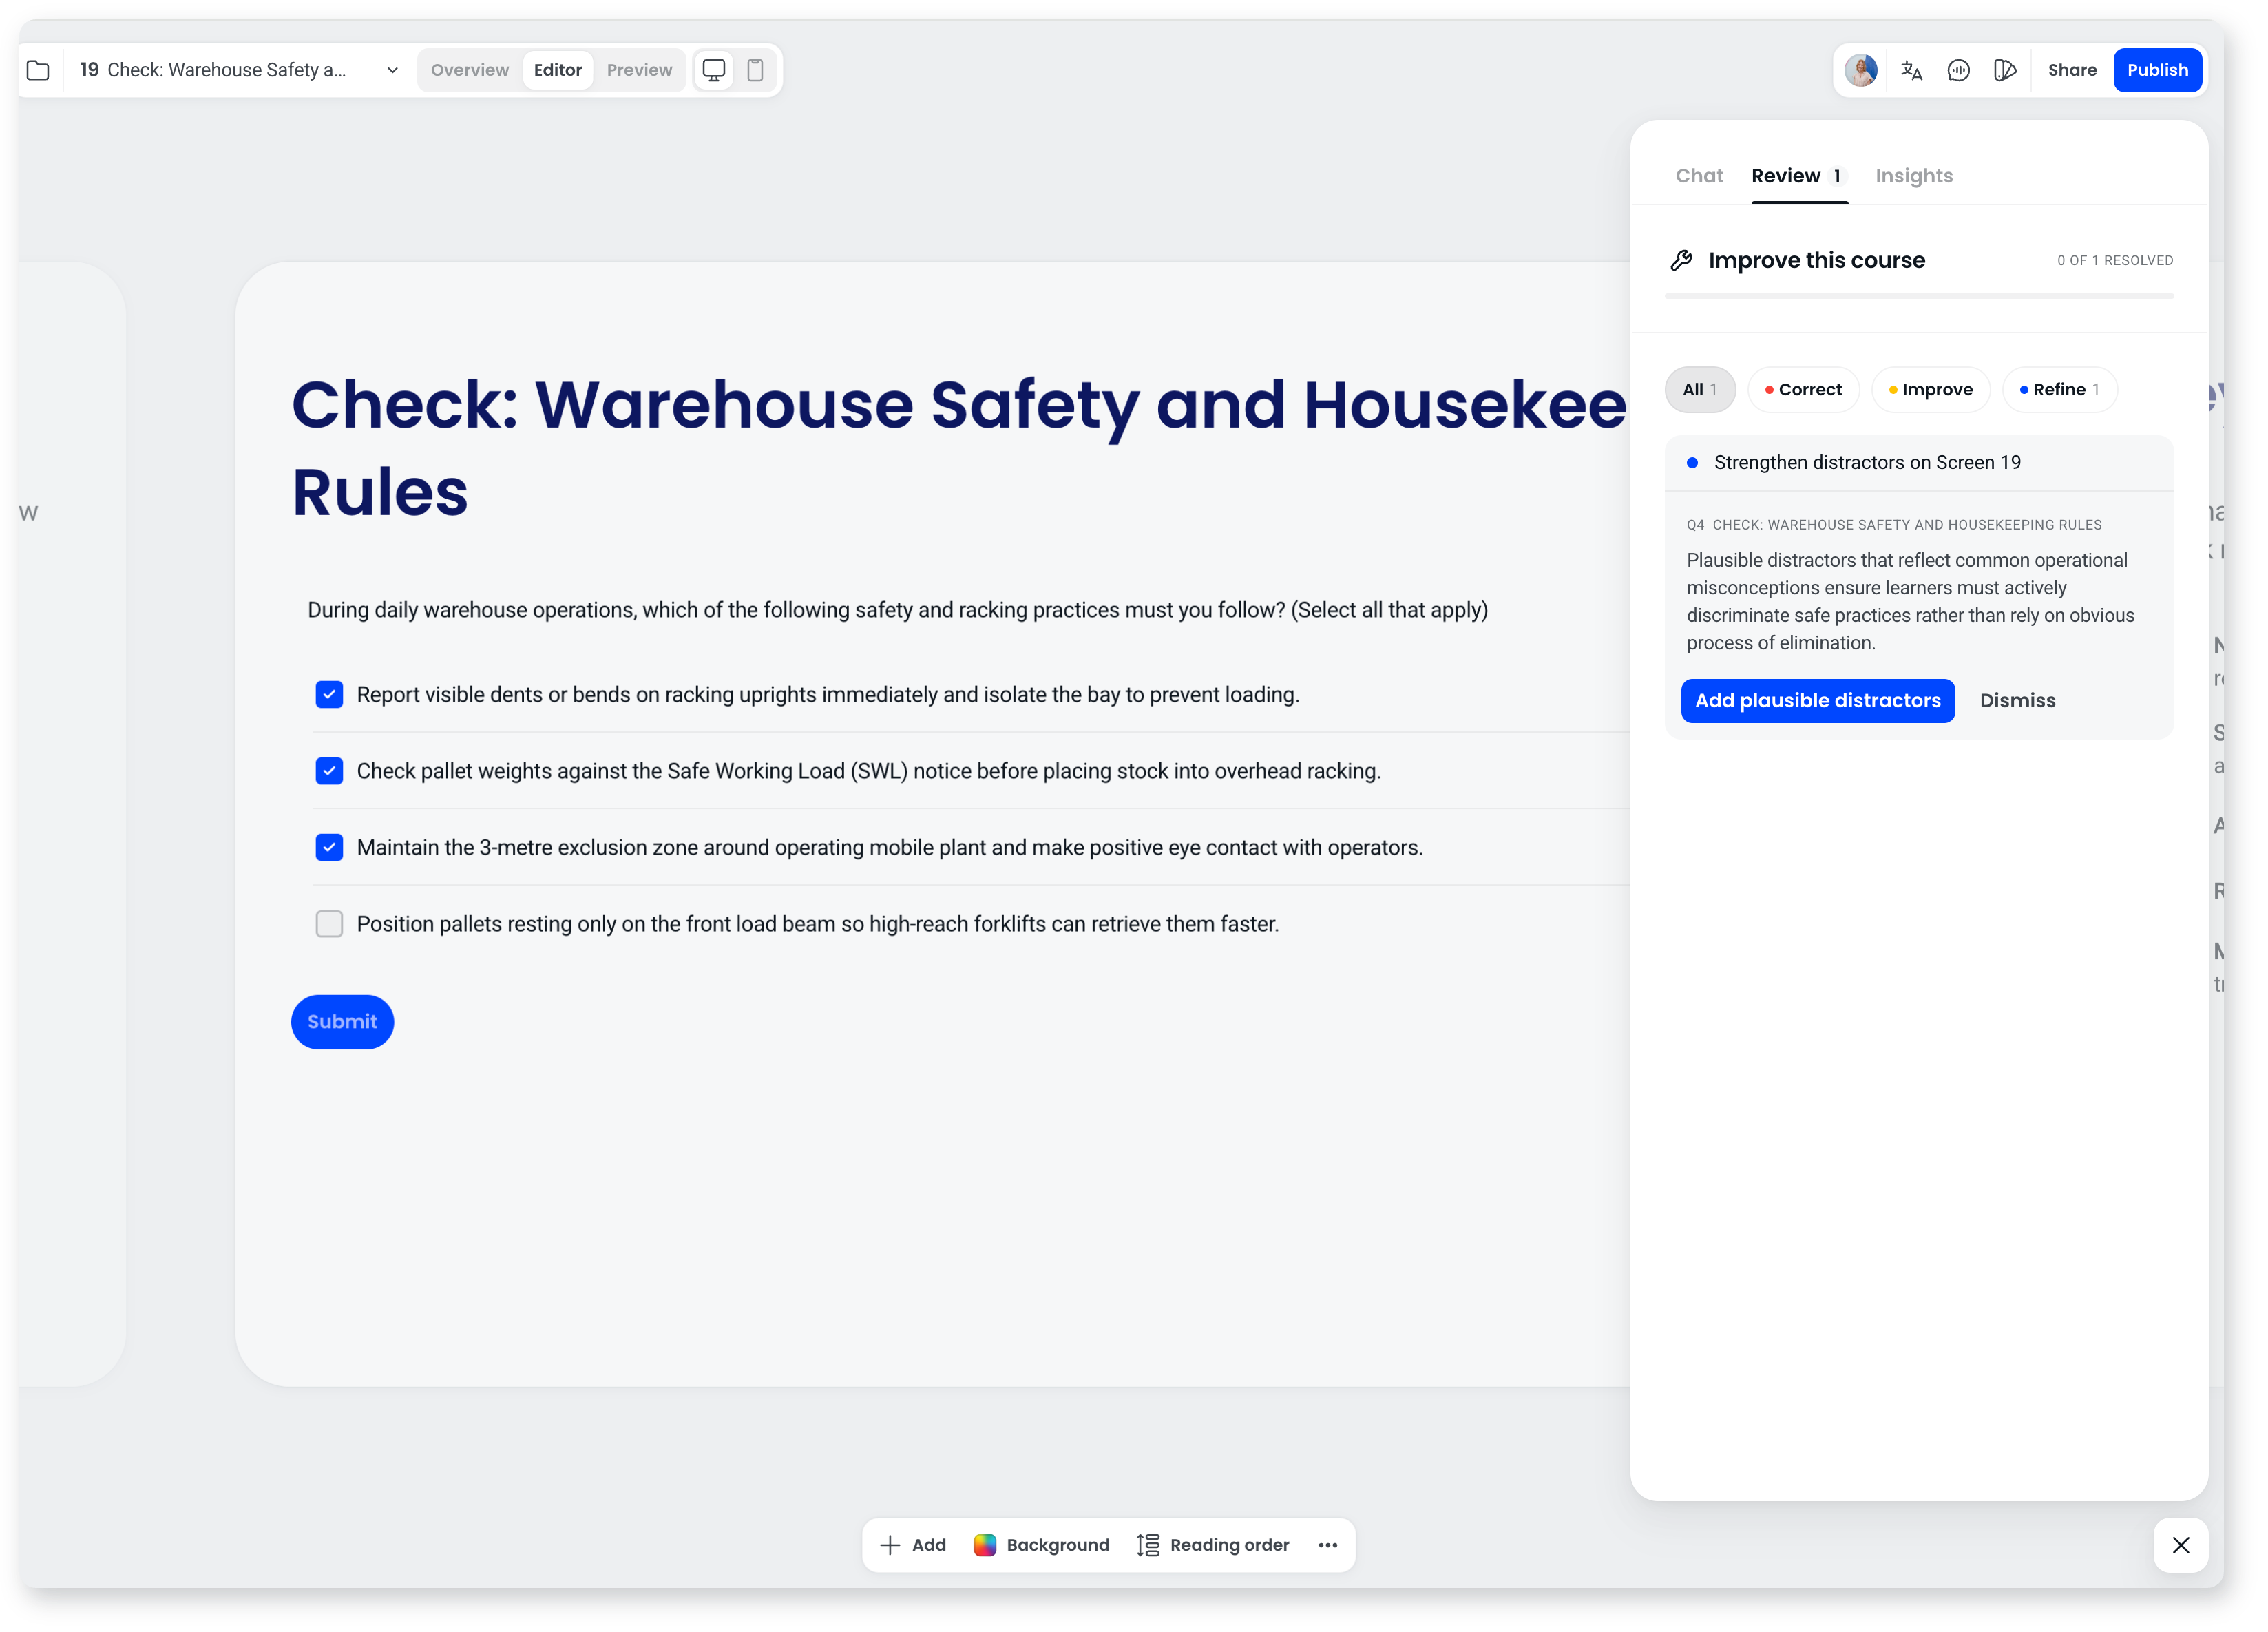The width and height of the screenshot is (2268, 1632).
Task: Publish the course
Action: click(x=2157, y=70)
